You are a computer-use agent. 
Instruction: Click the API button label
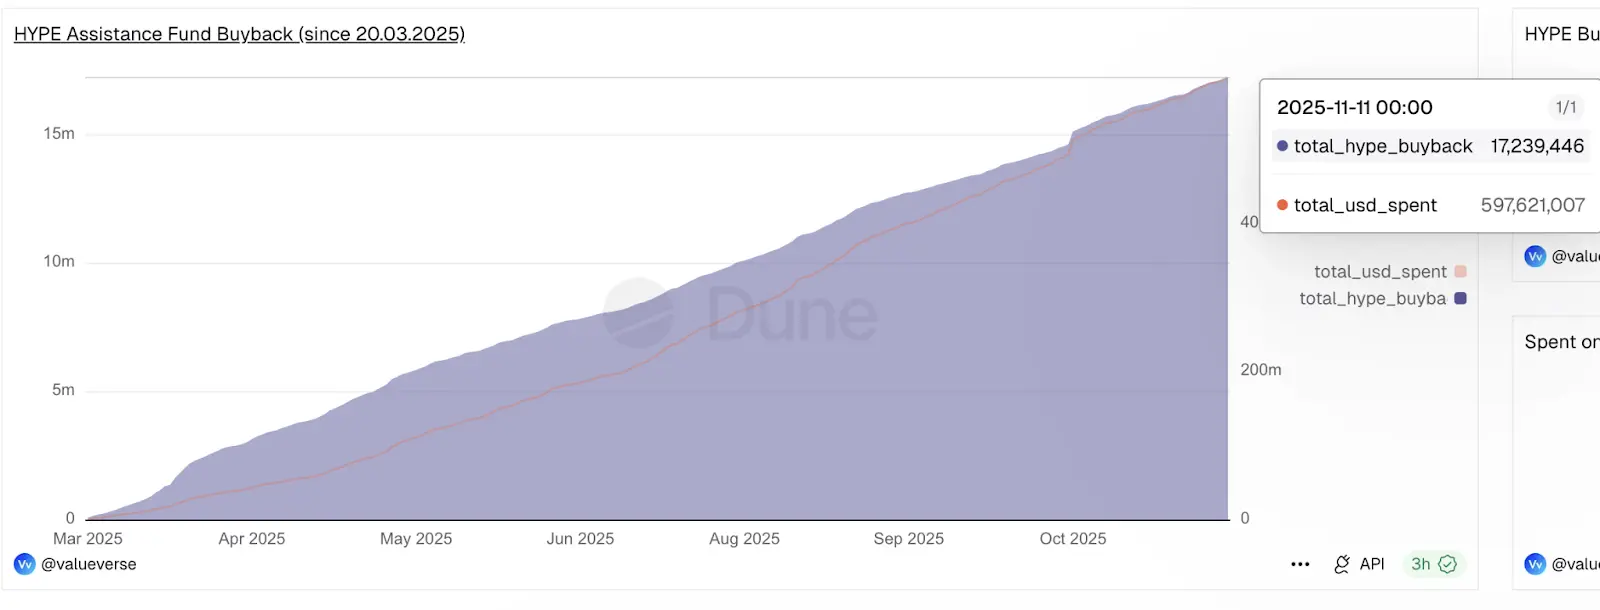pos(1372,564)
